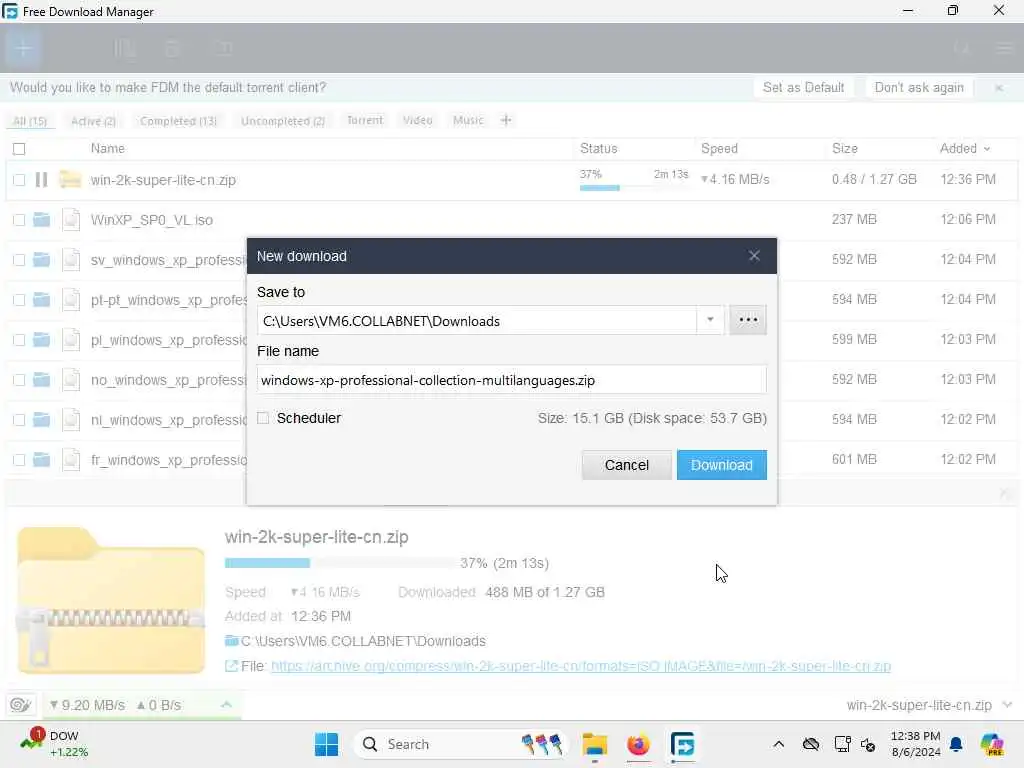1024x768 pixels.
Task: Browse for folder with three-dots button
Action: 748,320
